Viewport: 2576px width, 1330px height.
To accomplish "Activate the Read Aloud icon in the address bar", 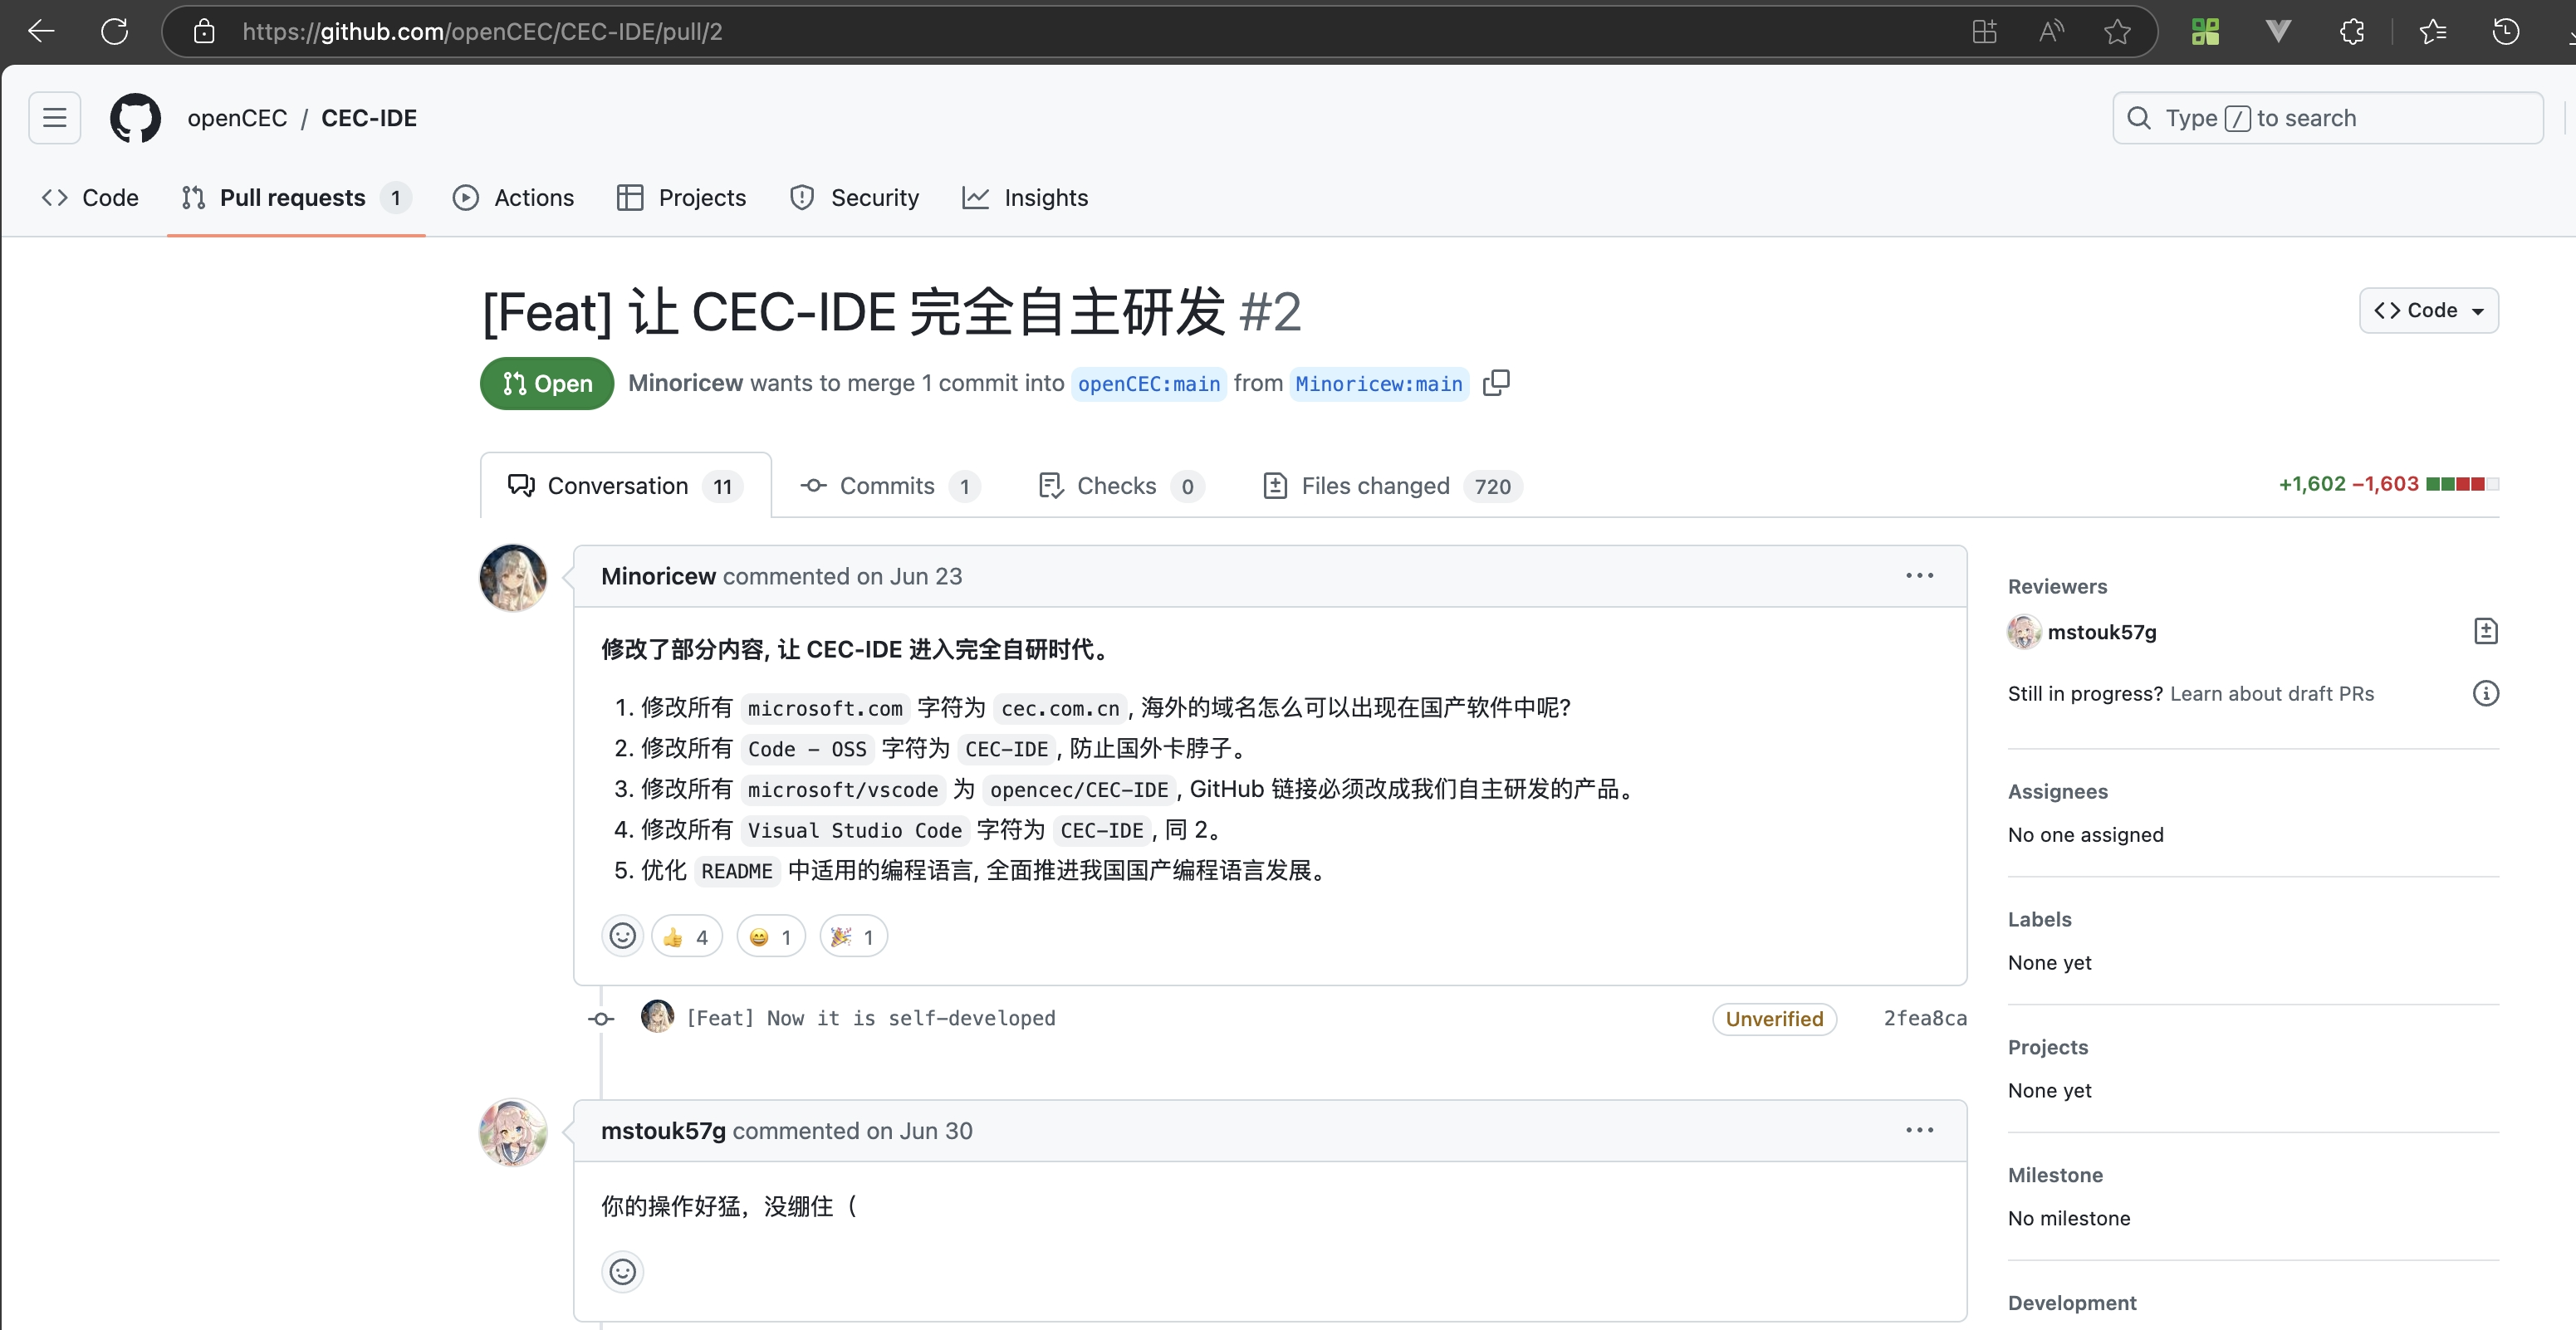I will [x=2051, y=31].
